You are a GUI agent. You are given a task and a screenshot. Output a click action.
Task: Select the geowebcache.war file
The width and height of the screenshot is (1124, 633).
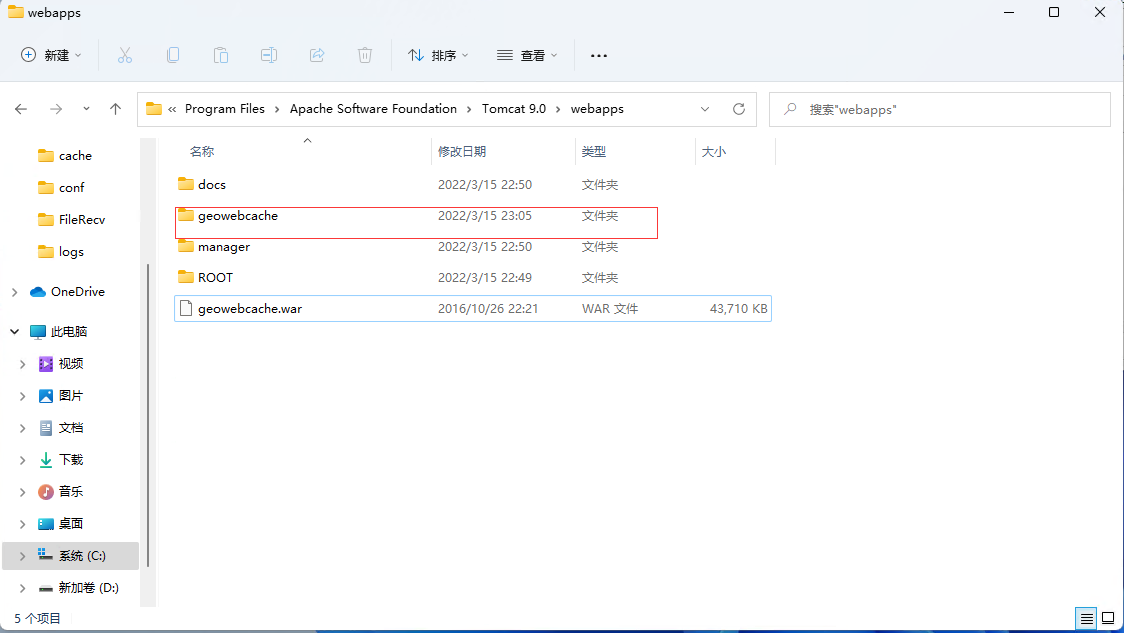[x=250, y=309]
